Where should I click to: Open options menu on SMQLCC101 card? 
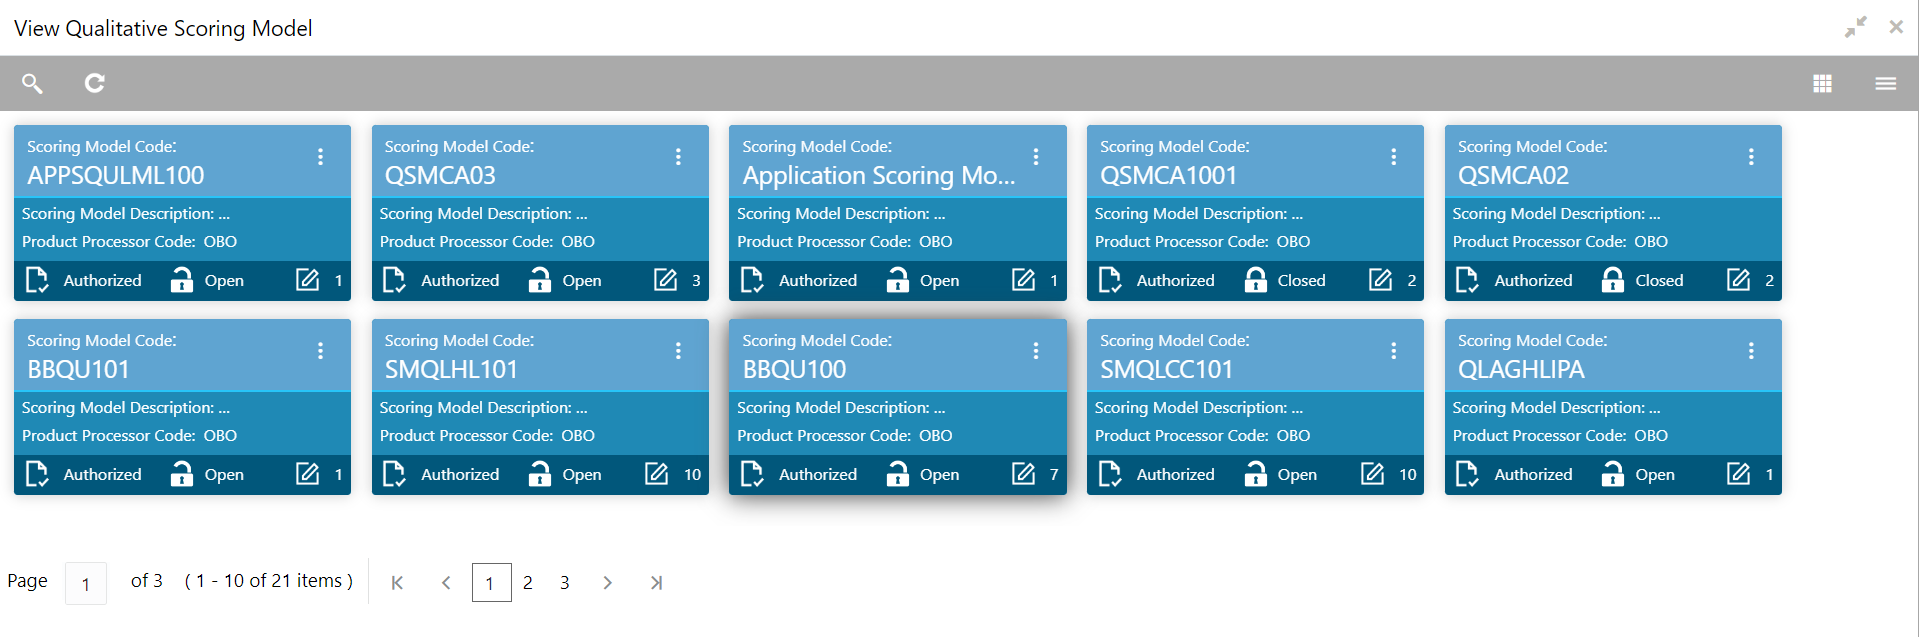[1393, 351]
